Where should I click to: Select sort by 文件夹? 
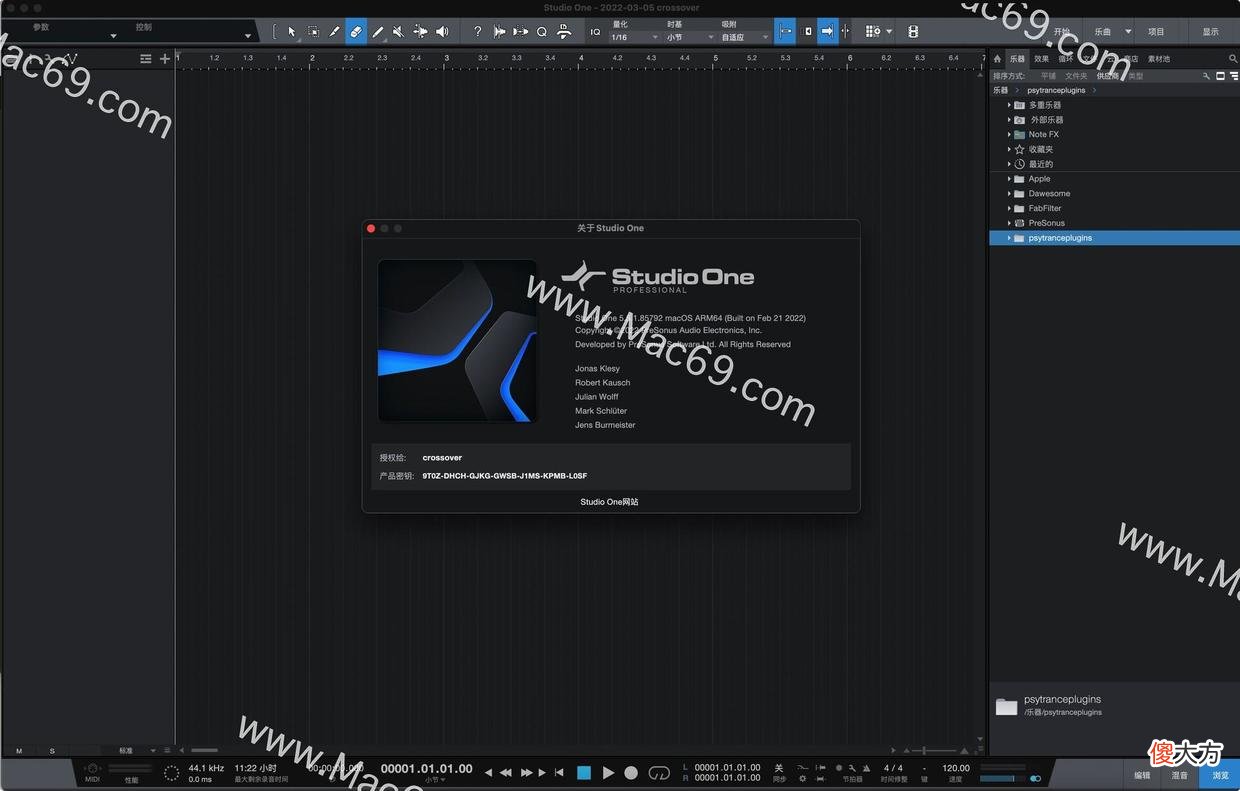click(1076, 76)
